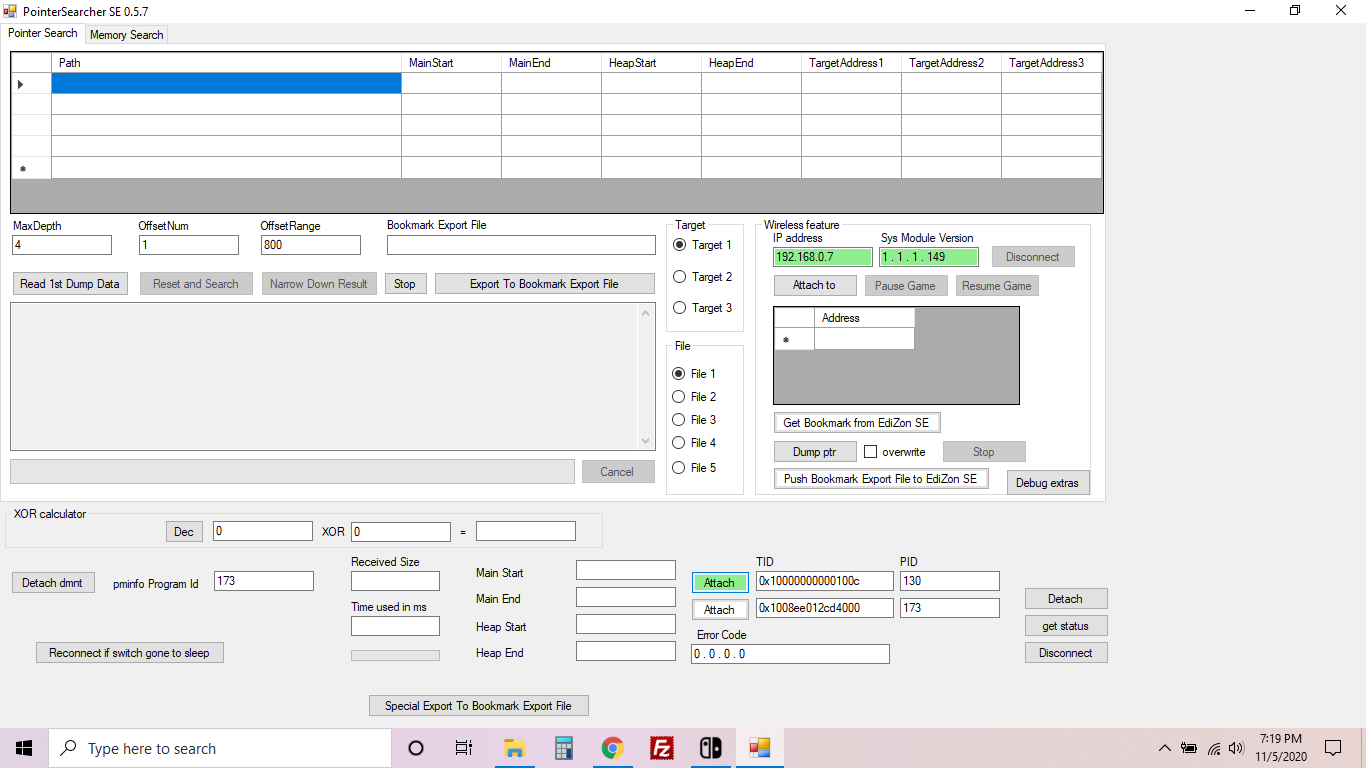Click the Cortana circle icon
This screenshot has height=768, width=1366.
point(416,748)
